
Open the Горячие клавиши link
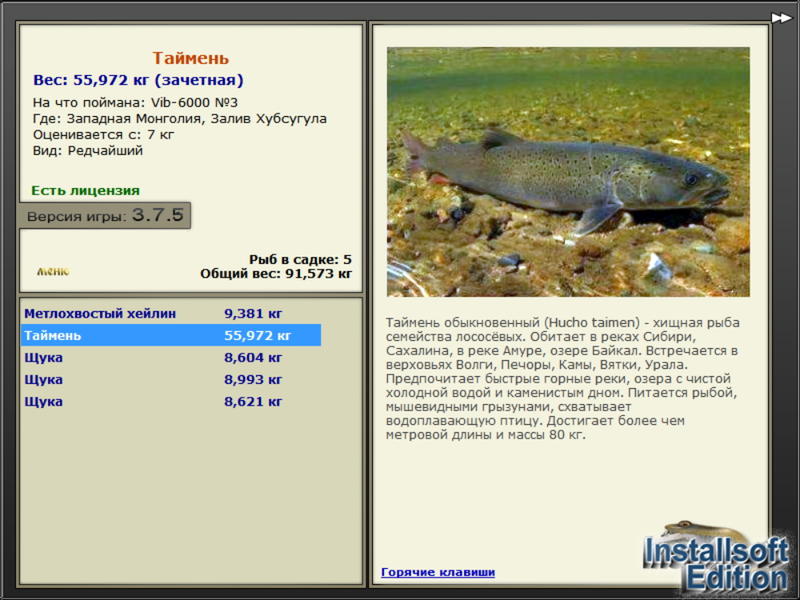click(x=438, y=572)
